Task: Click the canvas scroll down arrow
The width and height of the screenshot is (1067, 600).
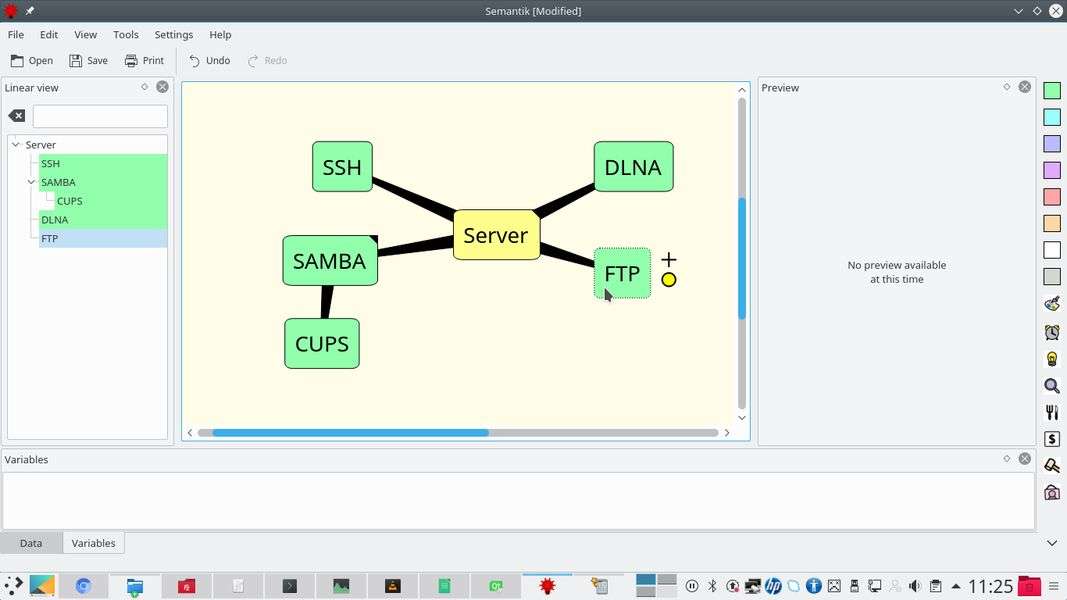Action: coord(742,418)
